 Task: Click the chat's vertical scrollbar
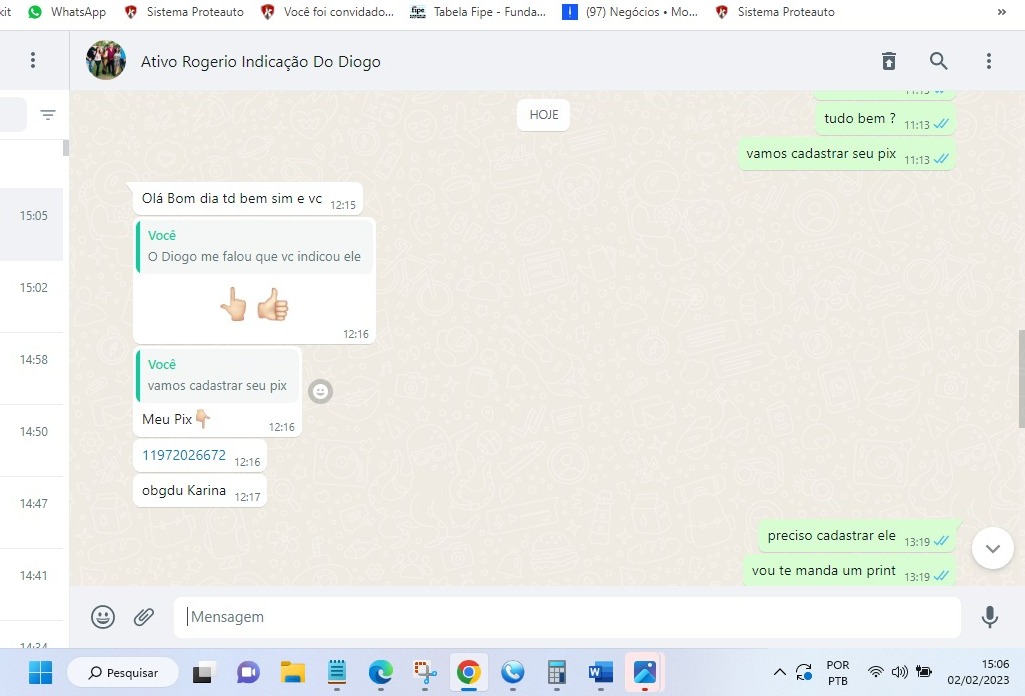(1020, 380)
